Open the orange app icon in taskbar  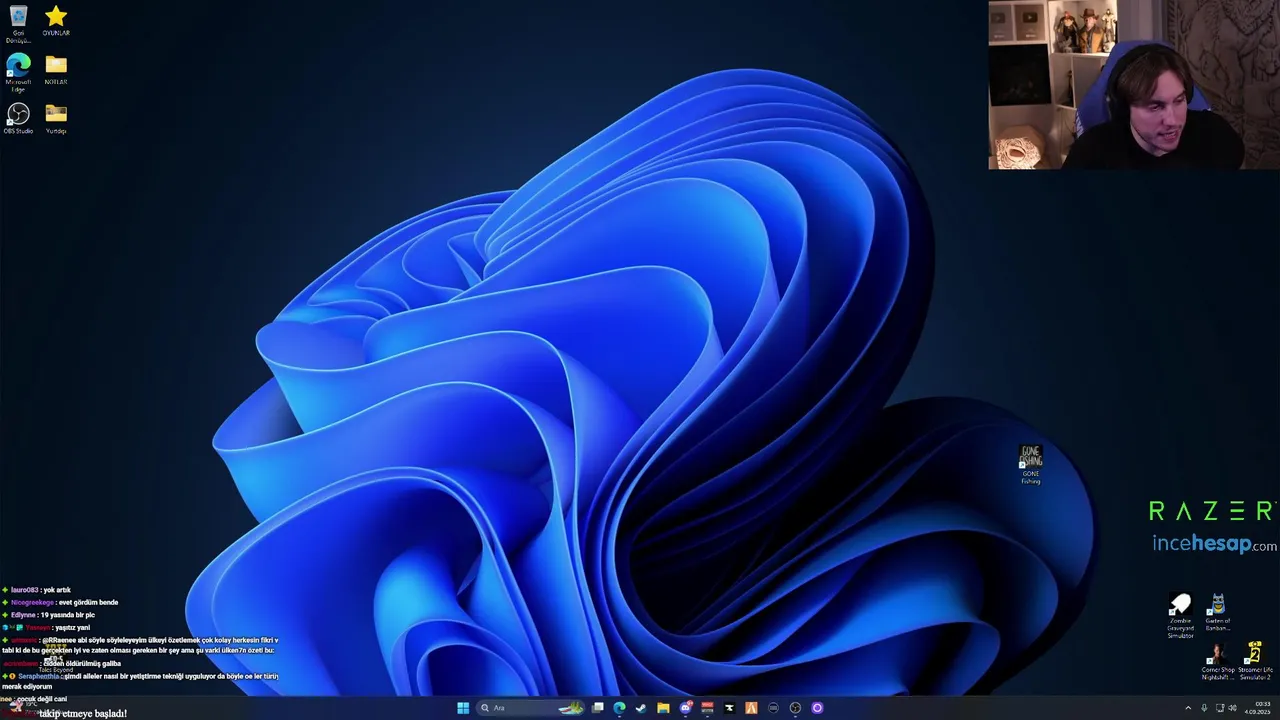click(x=751, y=708)
